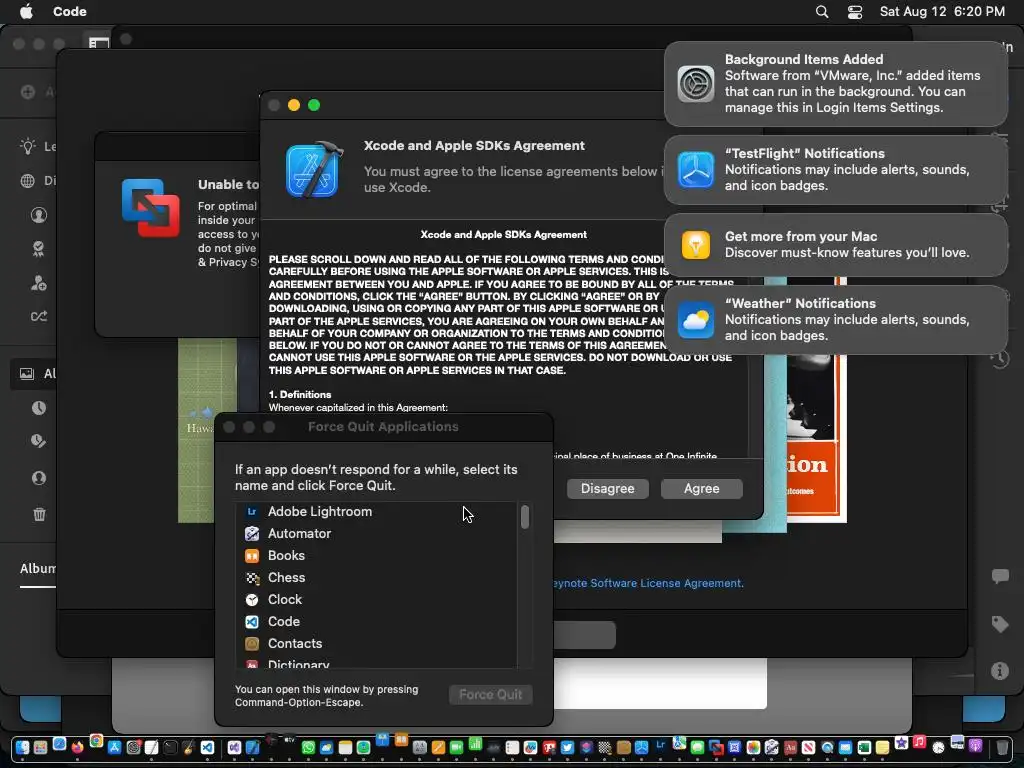
Task: Switch to the Albums tab in Lightroom sidebar
Action: tap(37, 569)
